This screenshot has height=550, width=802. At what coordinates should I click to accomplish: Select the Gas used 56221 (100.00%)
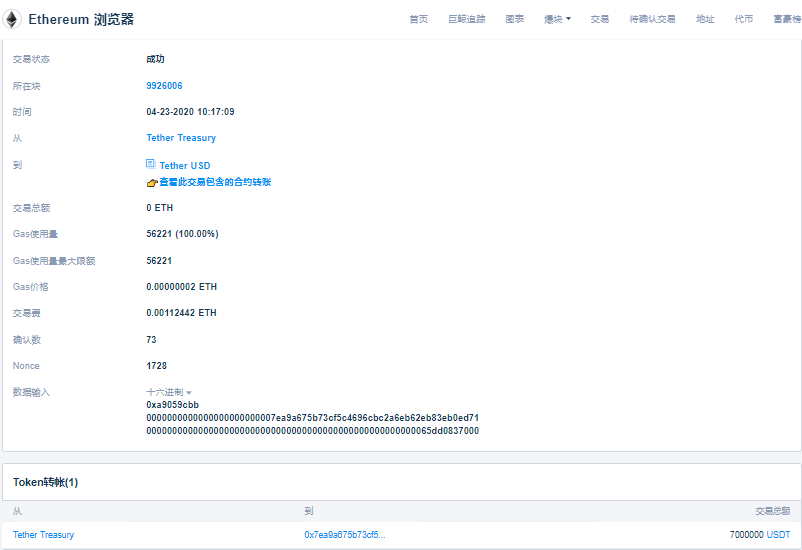pyautogui.click(x=182, y=234)
